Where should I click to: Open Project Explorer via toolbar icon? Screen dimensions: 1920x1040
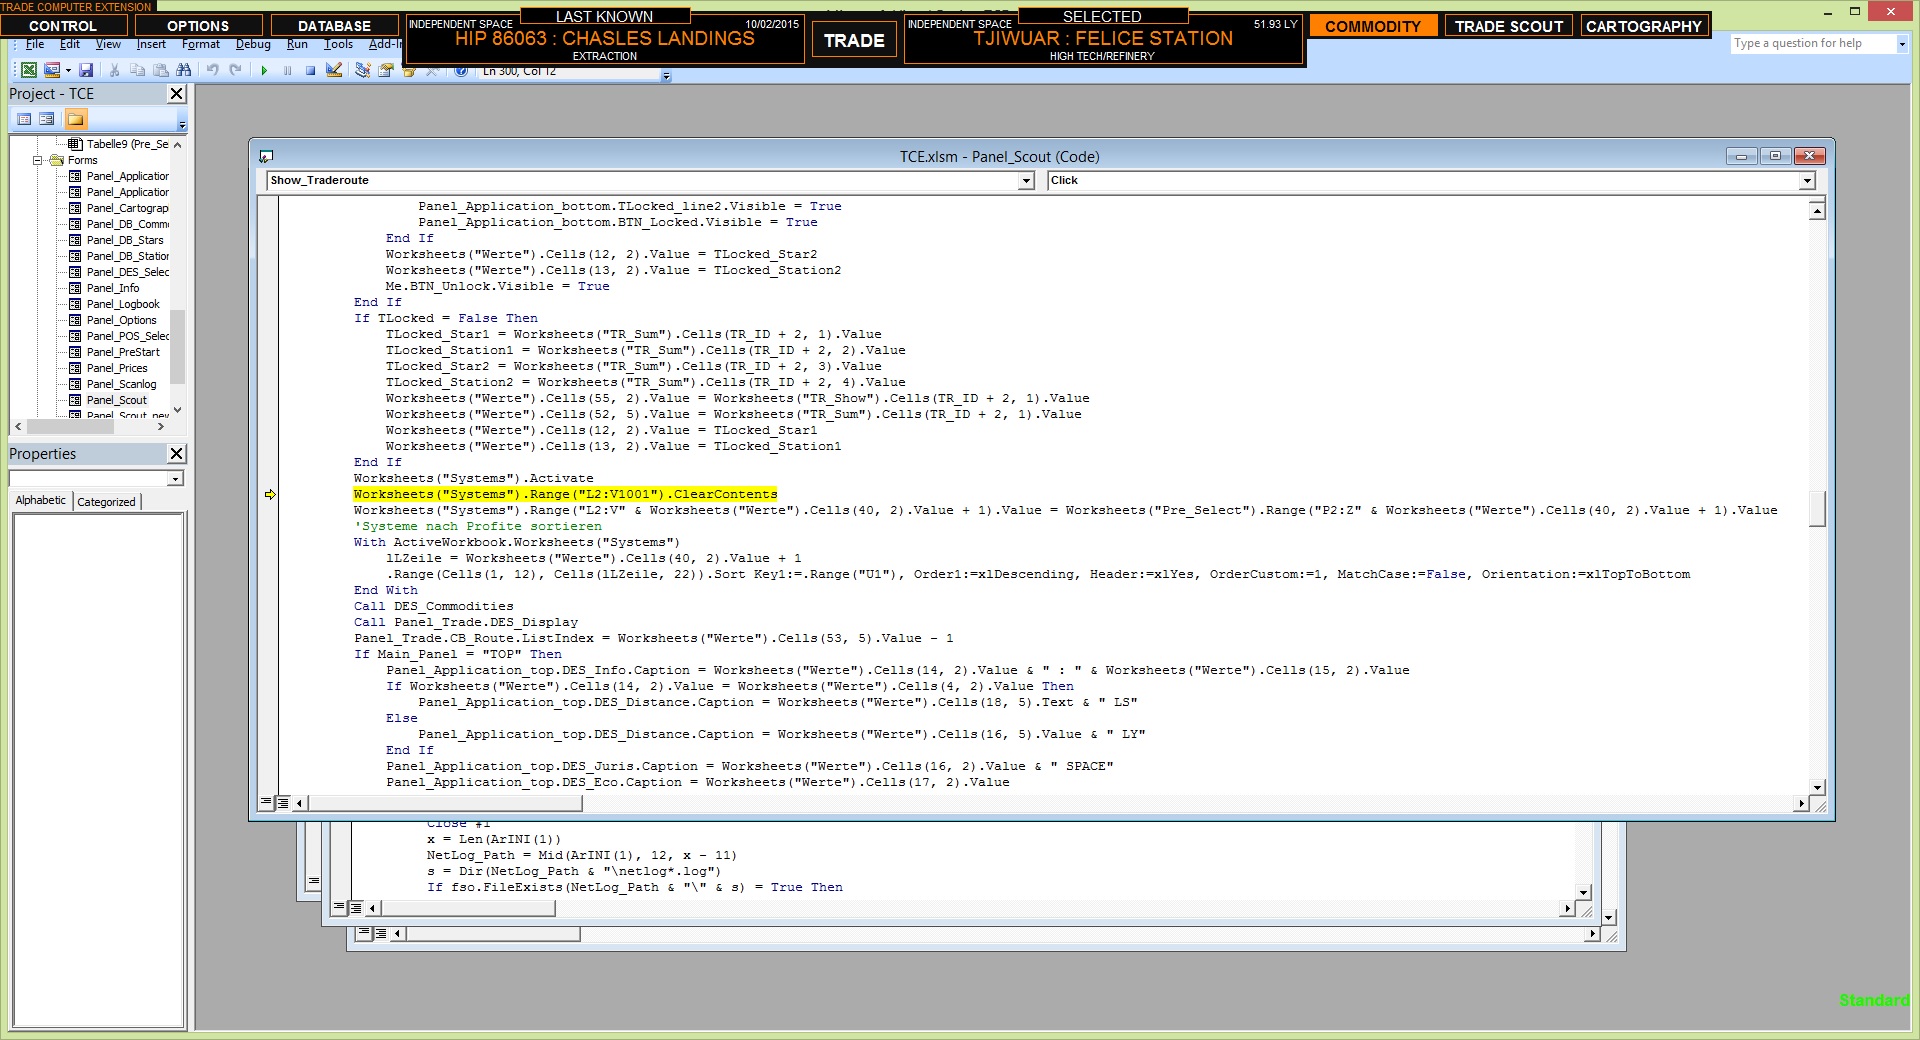362,70
